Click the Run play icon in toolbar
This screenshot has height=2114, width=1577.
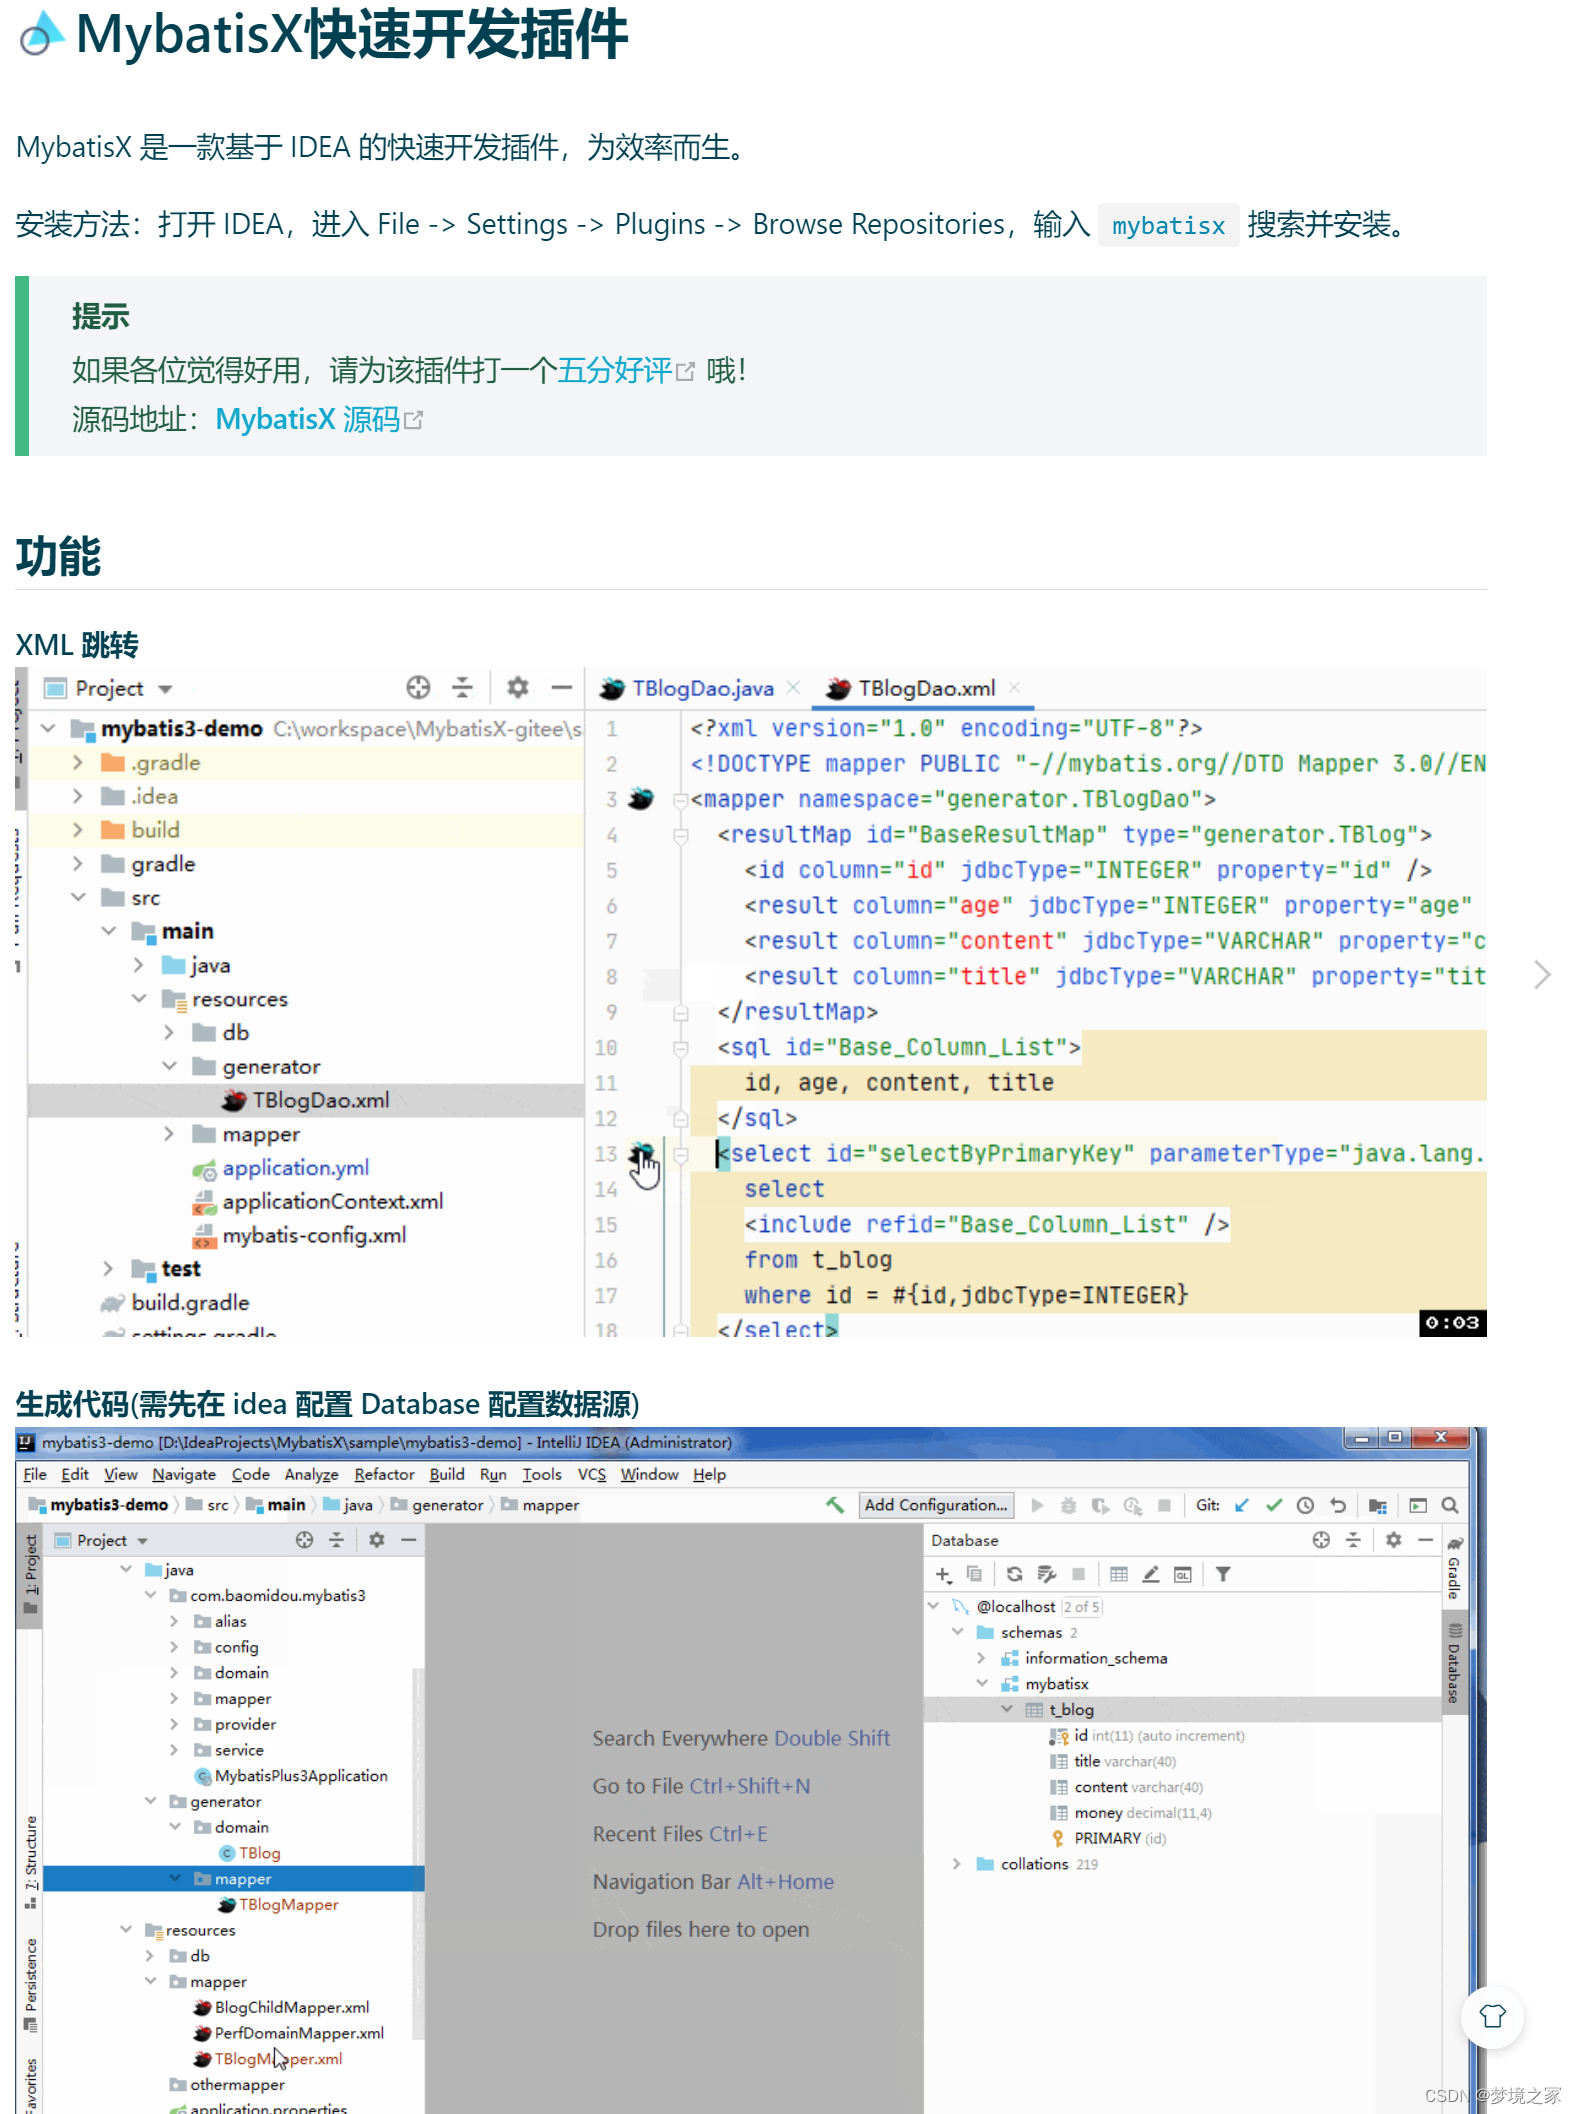pyautogui.click(x=1038, y=1506)
